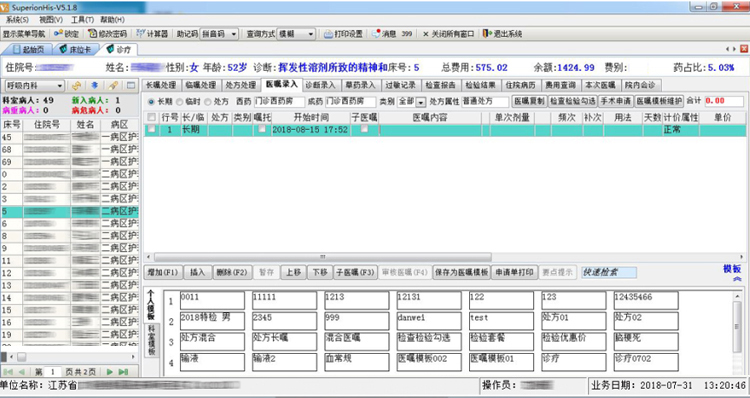Click the 西药 pharmacy input field
This screenshot has width=750, height=398.
click(x=279, y=101)
